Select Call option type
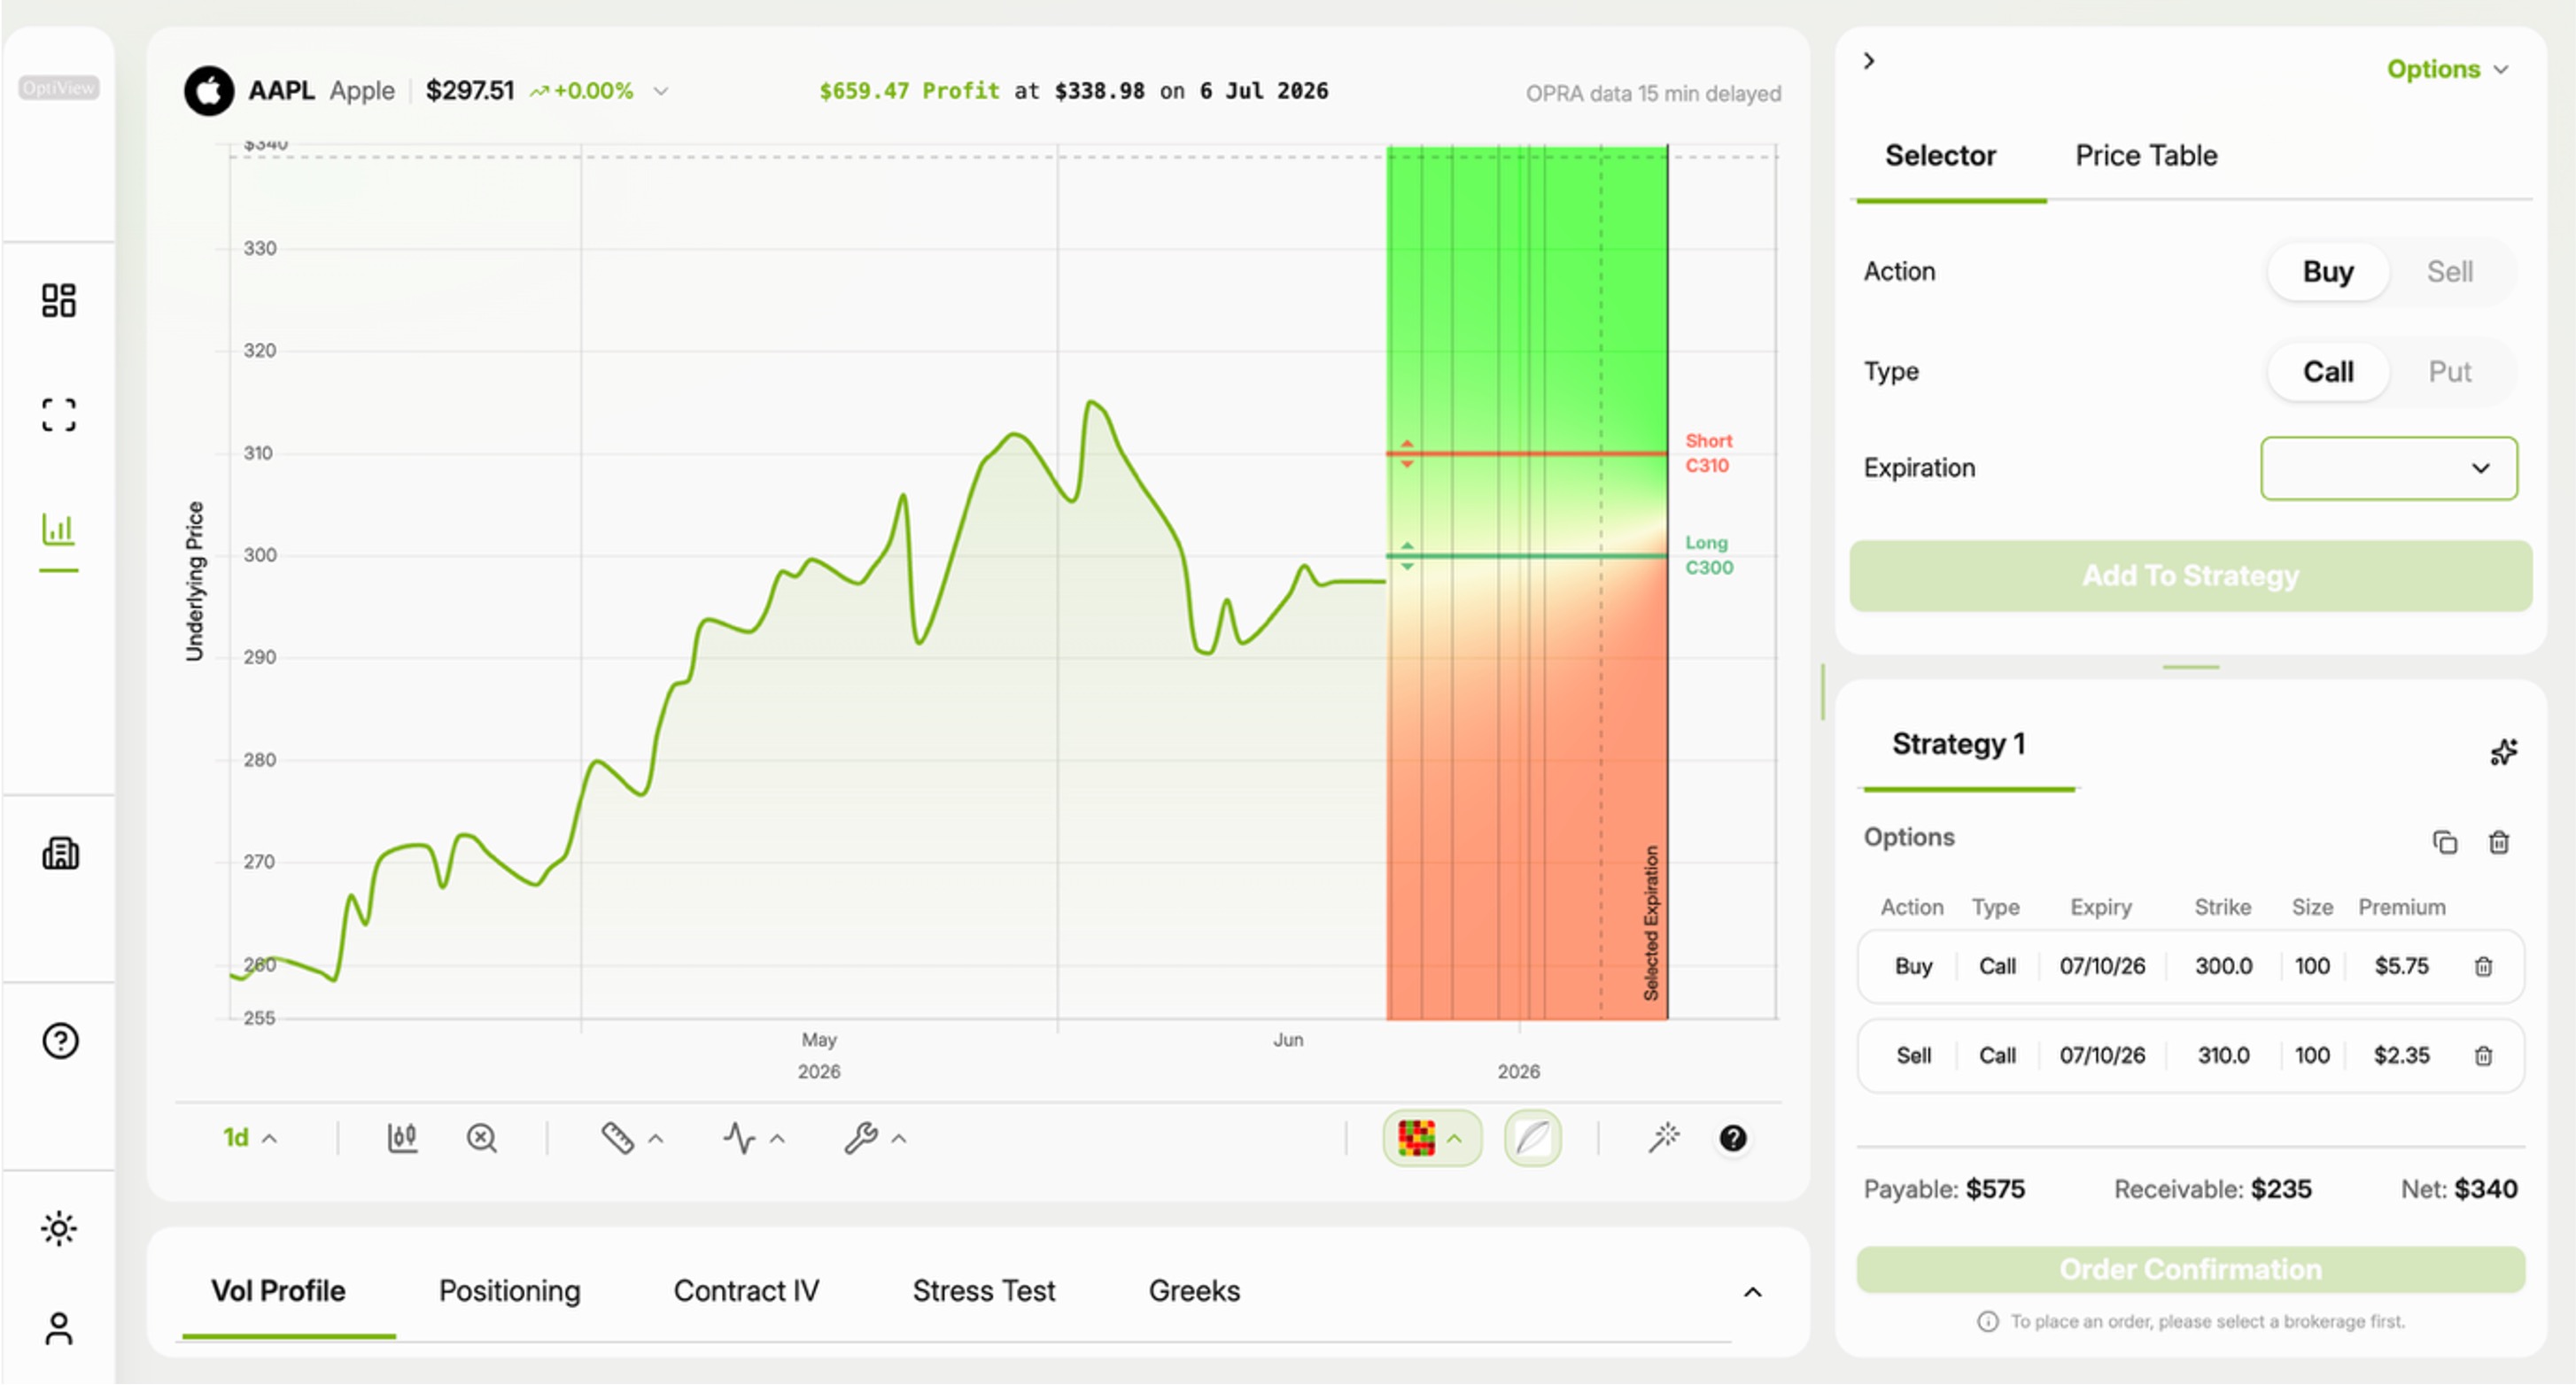This screenshot has height=1385, width=2576. [x=2328, y=372]
